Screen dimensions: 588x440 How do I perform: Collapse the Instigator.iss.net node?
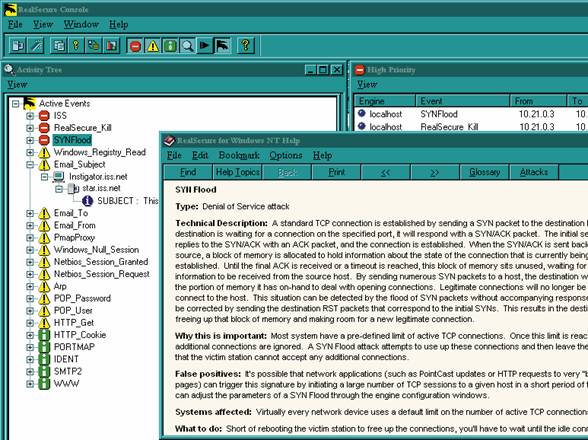tap(45, 177)
